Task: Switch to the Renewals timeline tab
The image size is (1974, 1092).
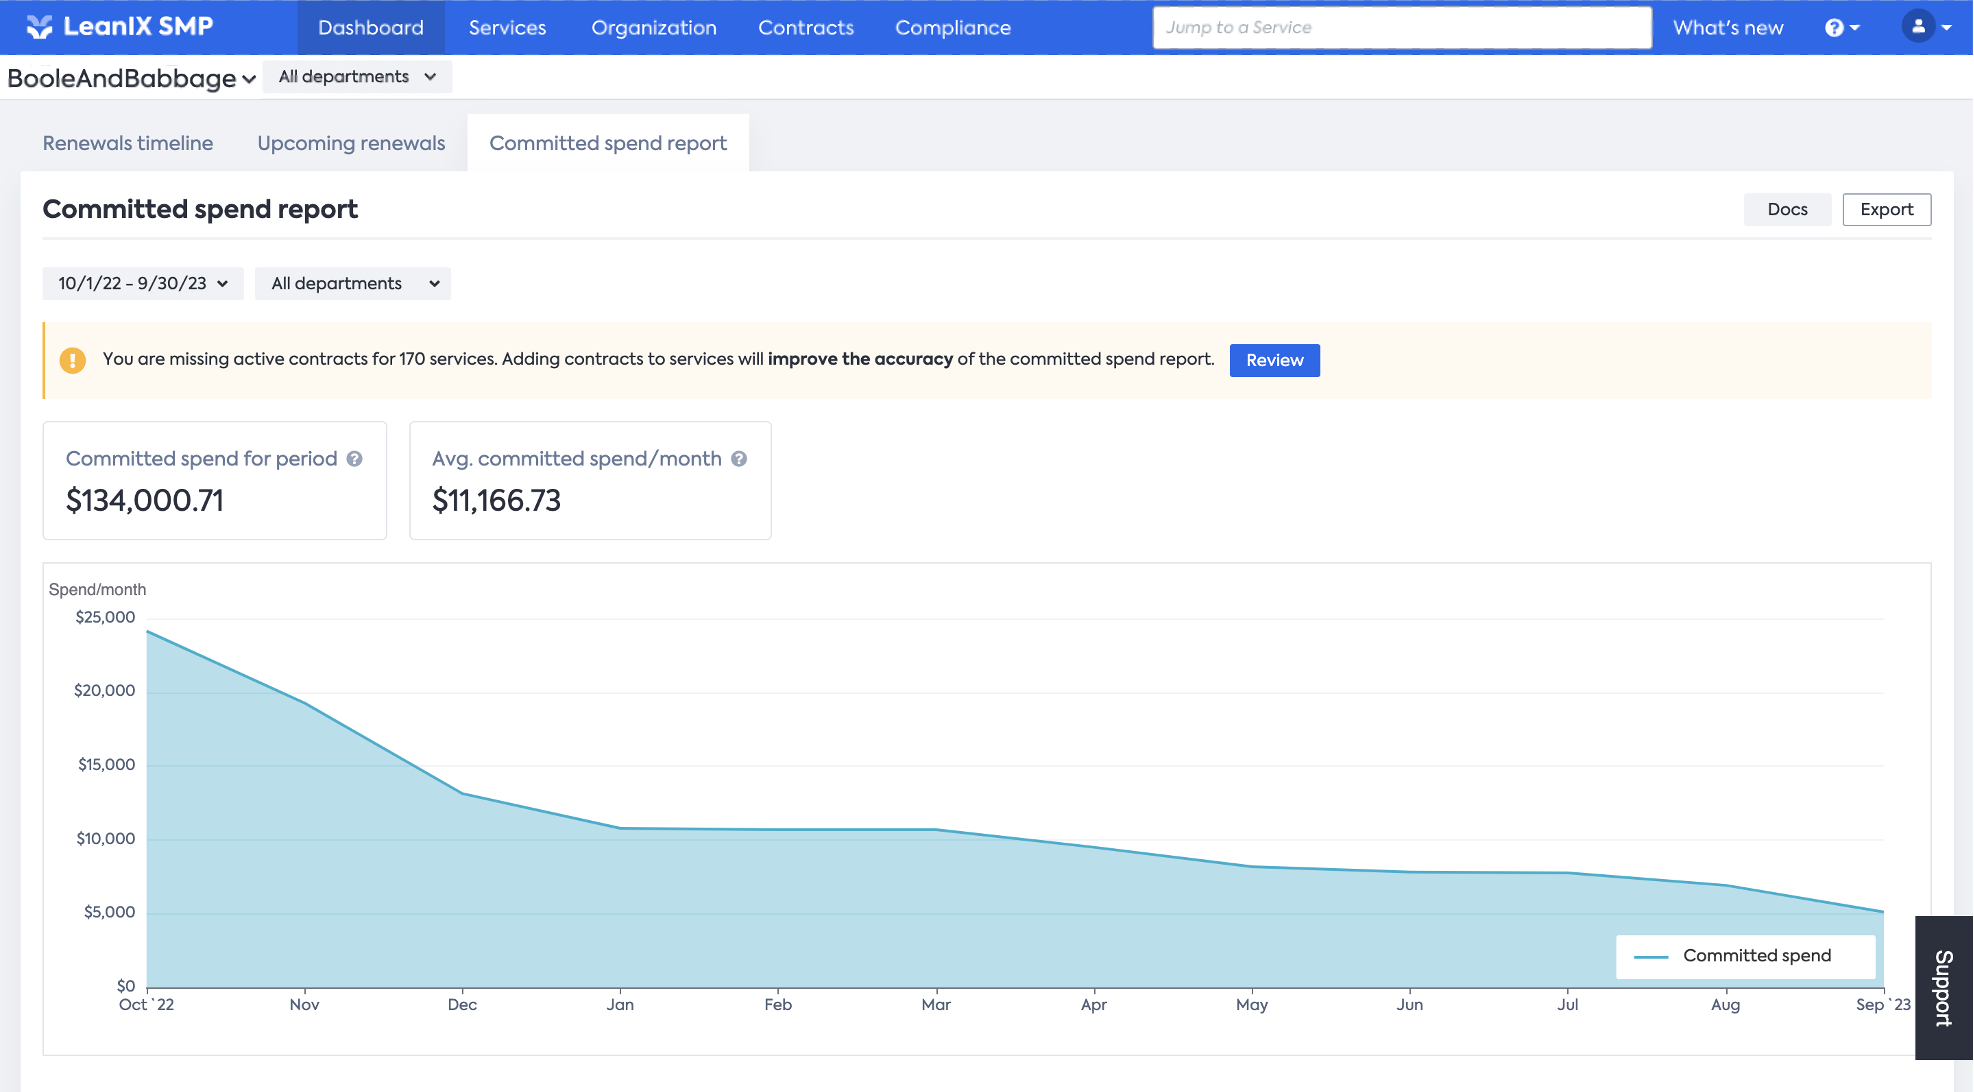Action: click(x=128, y=143)
